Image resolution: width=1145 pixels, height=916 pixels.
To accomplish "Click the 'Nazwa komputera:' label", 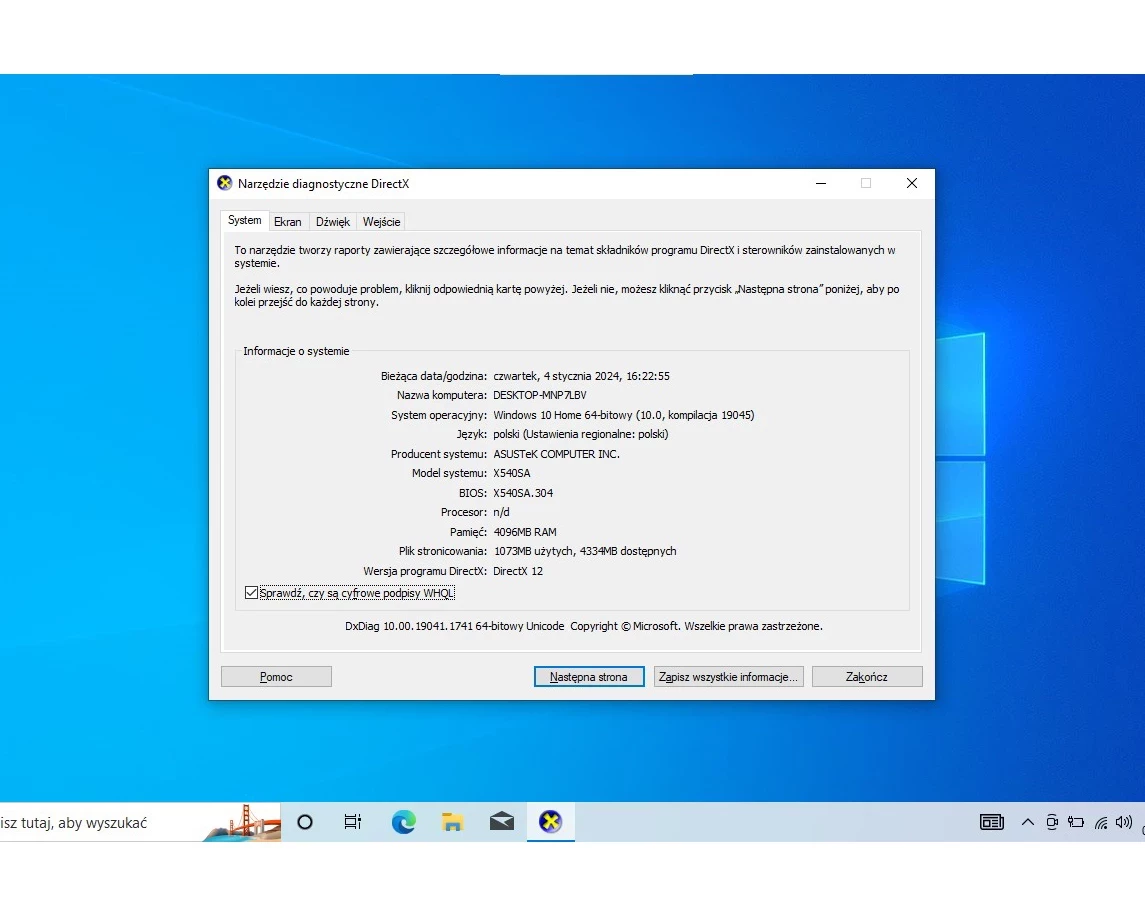I will 442,395.
